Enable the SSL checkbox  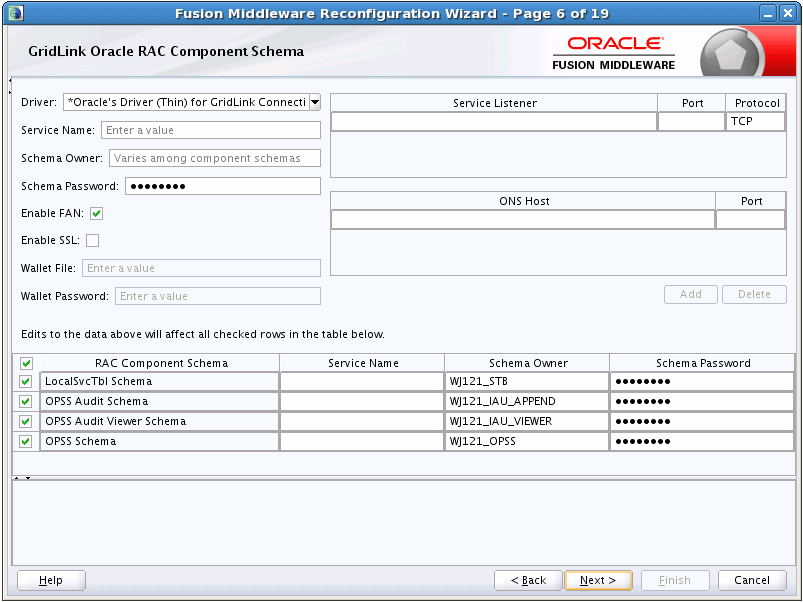(x=93, y=240)
